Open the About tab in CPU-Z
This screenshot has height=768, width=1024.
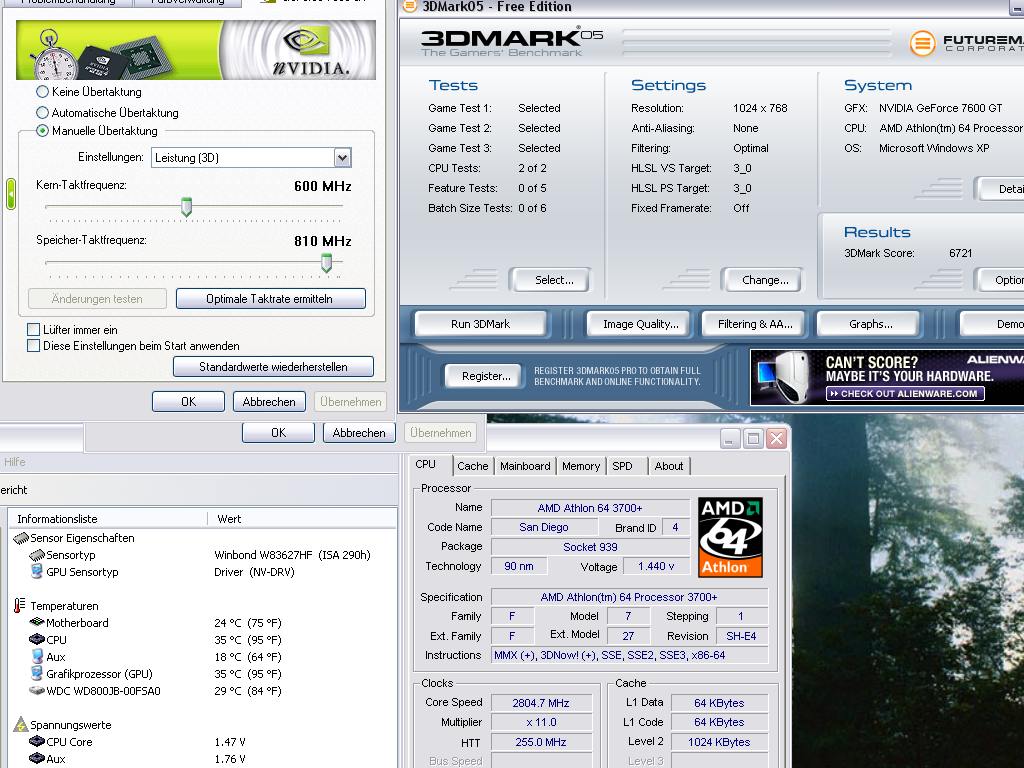point(669,466)
